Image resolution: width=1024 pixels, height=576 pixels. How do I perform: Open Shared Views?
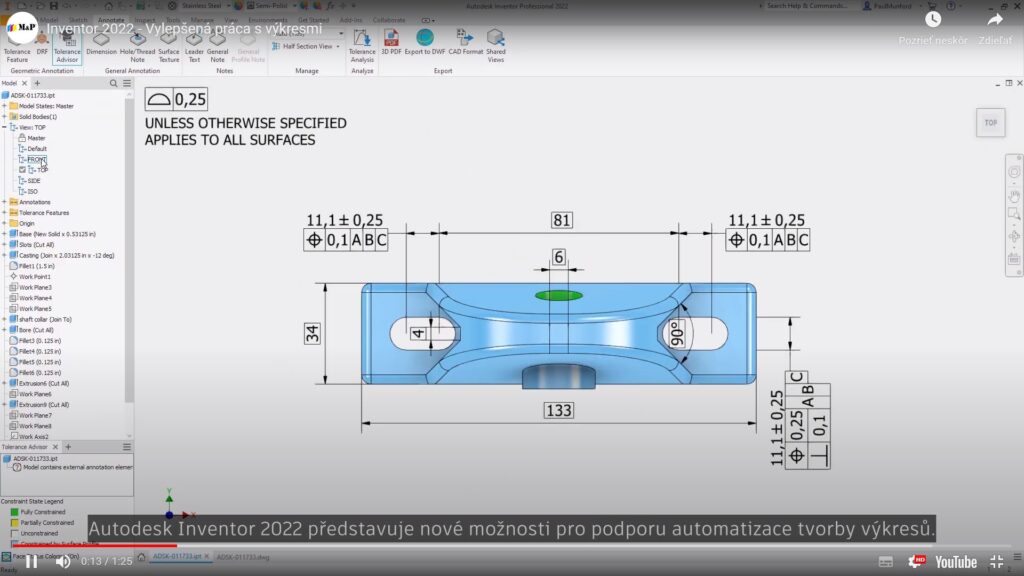[496, 47]
